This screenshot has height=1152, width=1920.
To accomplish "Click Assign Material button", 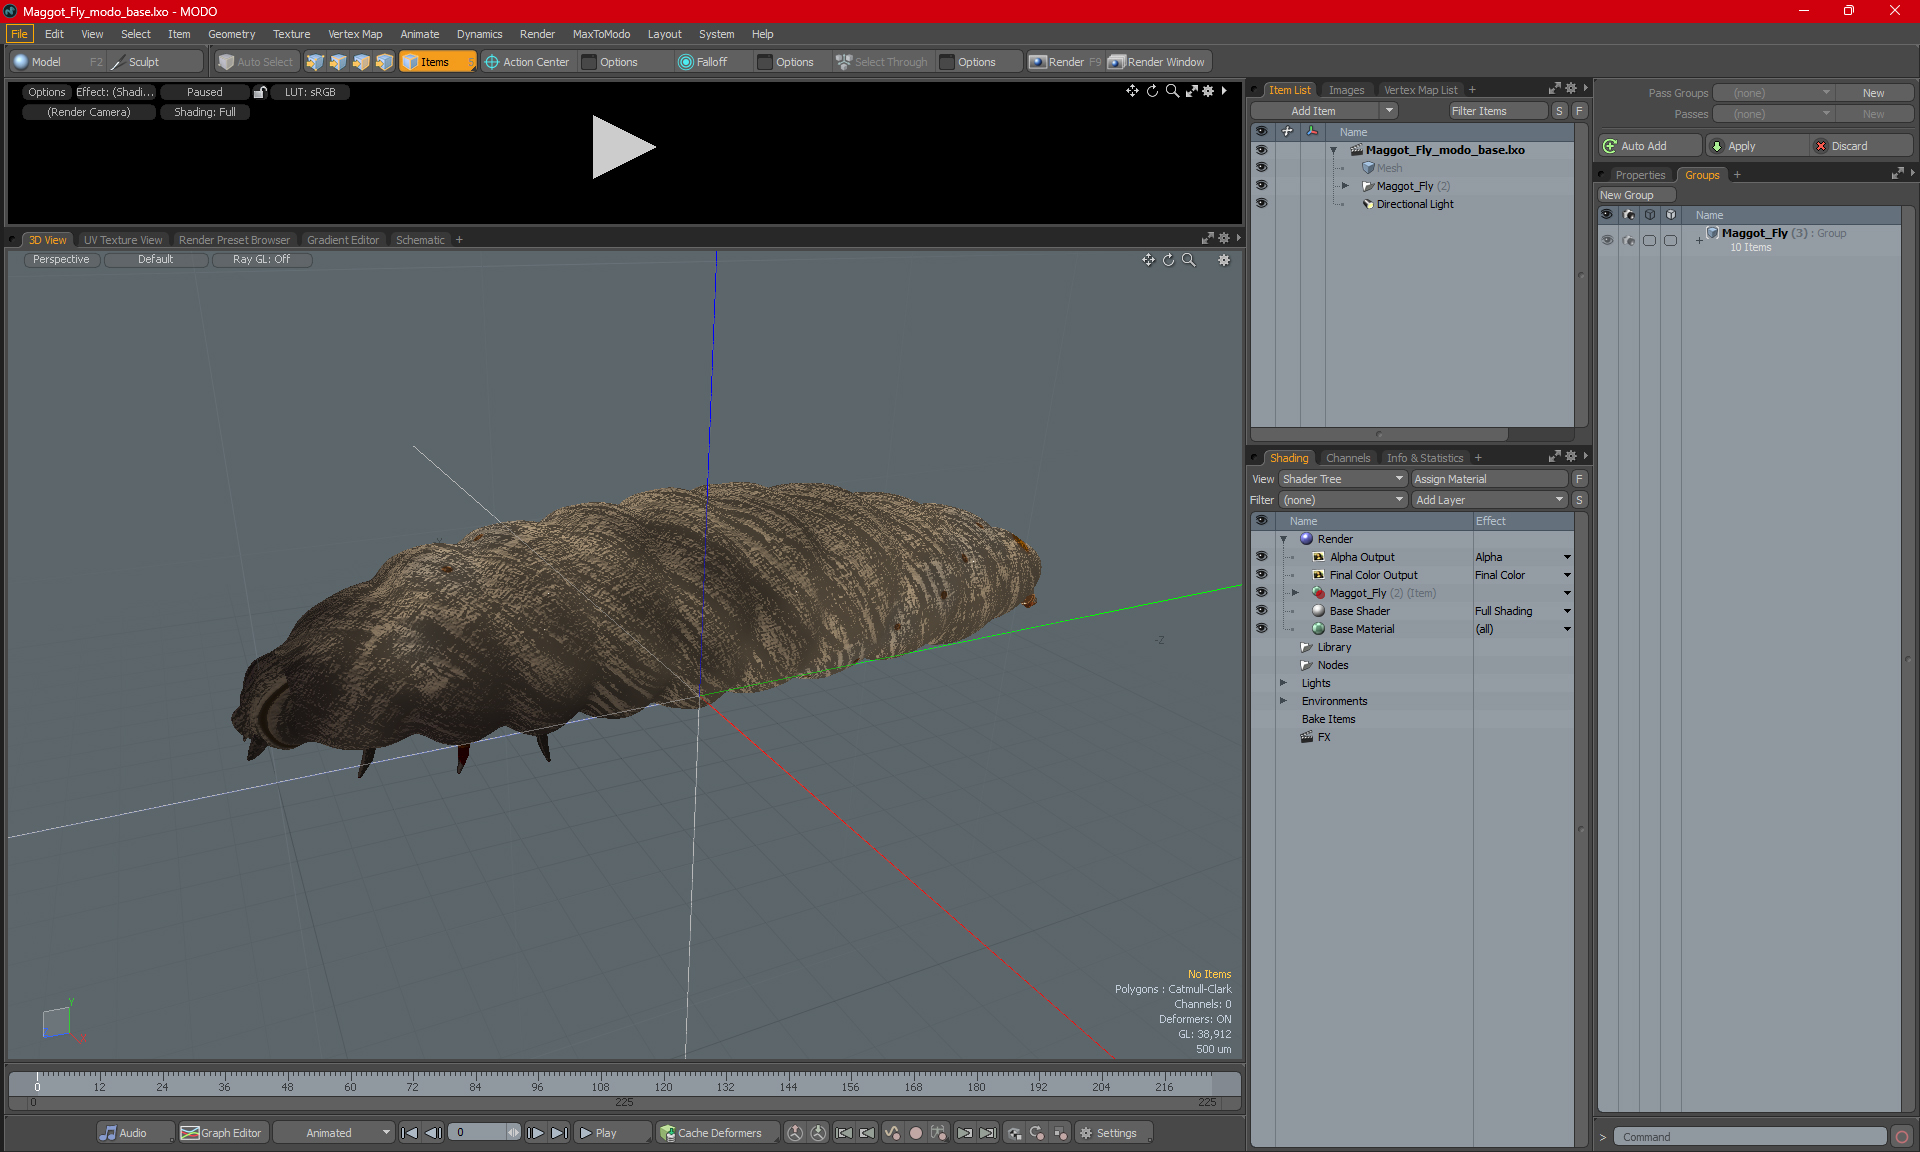I will pos(1489,479).
